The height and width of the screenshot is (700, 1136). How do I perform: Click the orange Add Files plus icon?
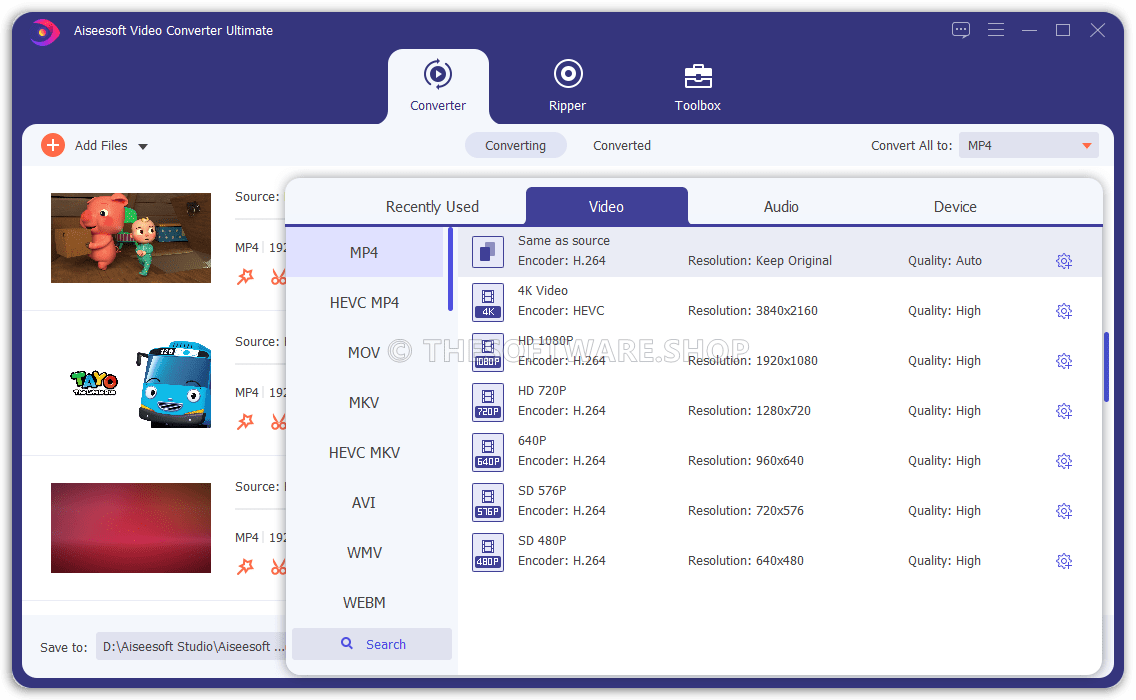[53, 146]
